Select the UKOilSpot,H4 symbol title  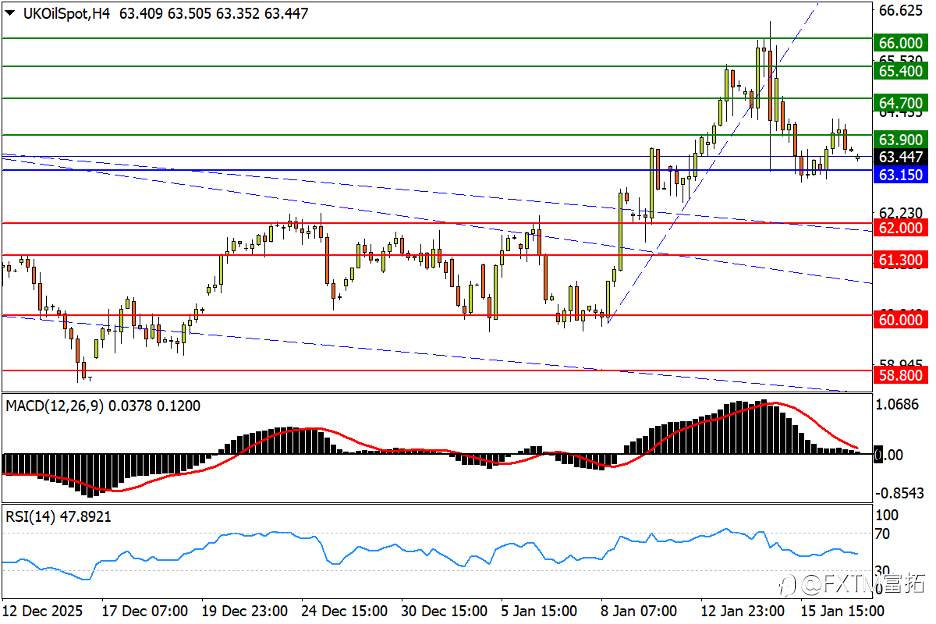pyautogui.click(x=66, y=13)
